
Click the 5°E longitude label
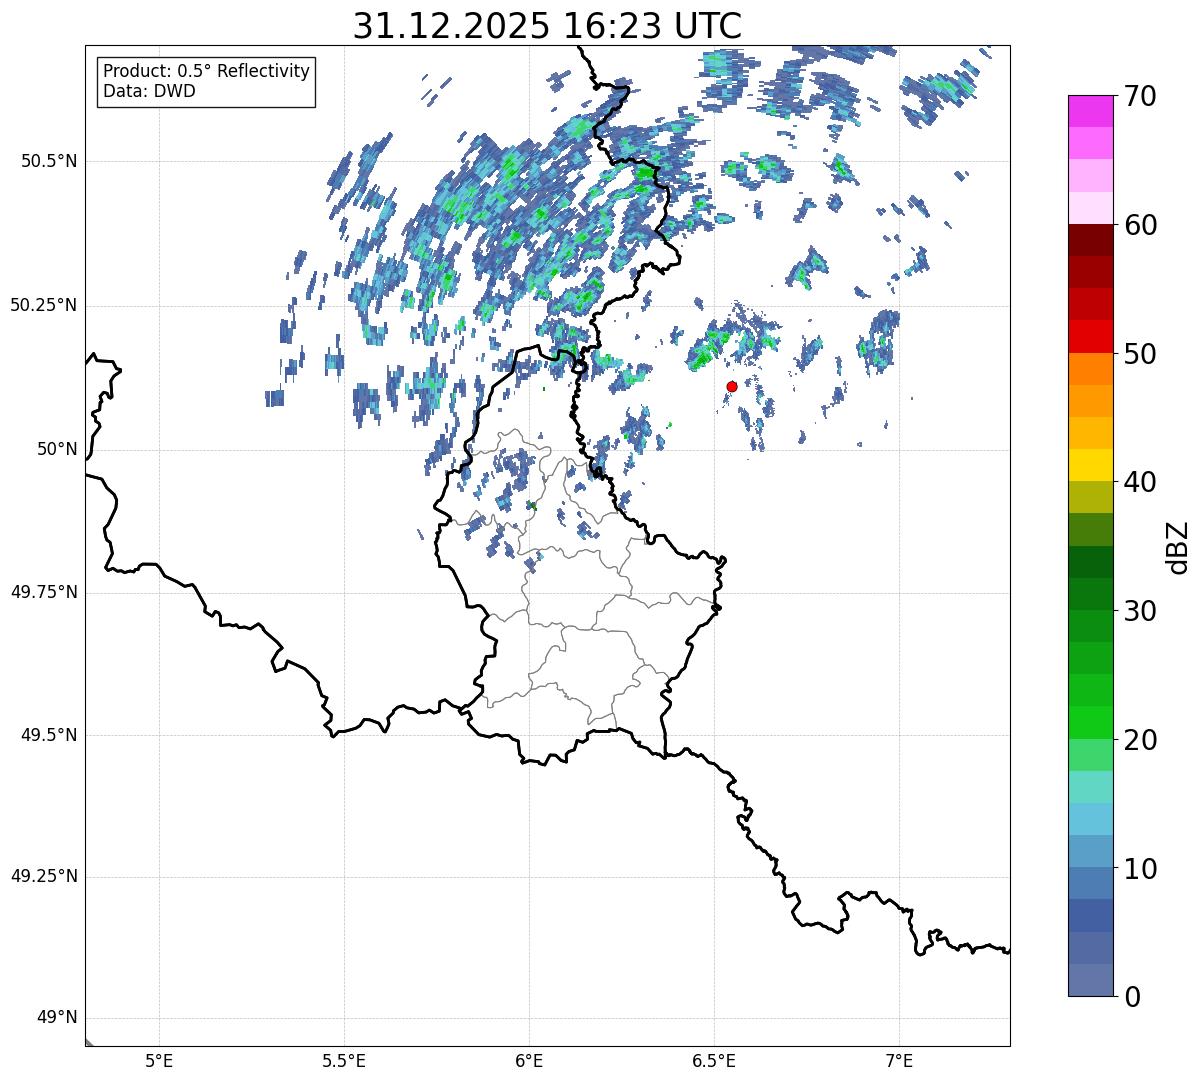point(159,1060)
